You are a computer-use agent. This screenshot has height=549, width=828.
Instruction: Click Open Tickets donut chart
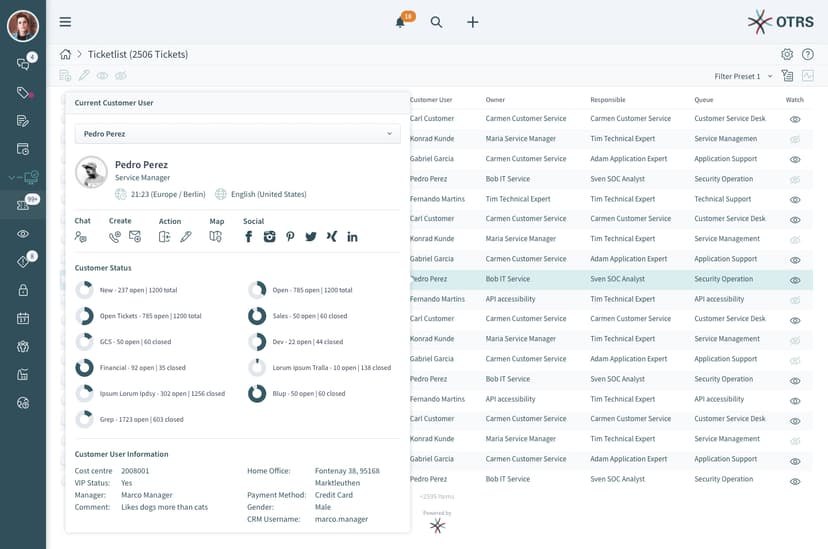click(x=84, y=316)
